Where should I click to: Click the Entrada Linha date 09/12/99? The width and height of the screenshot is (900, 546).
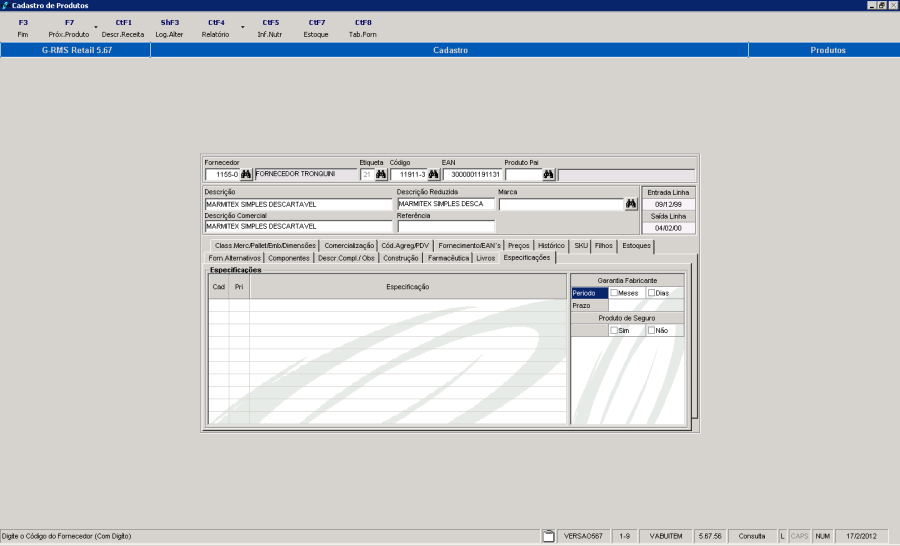click(668, 204)
